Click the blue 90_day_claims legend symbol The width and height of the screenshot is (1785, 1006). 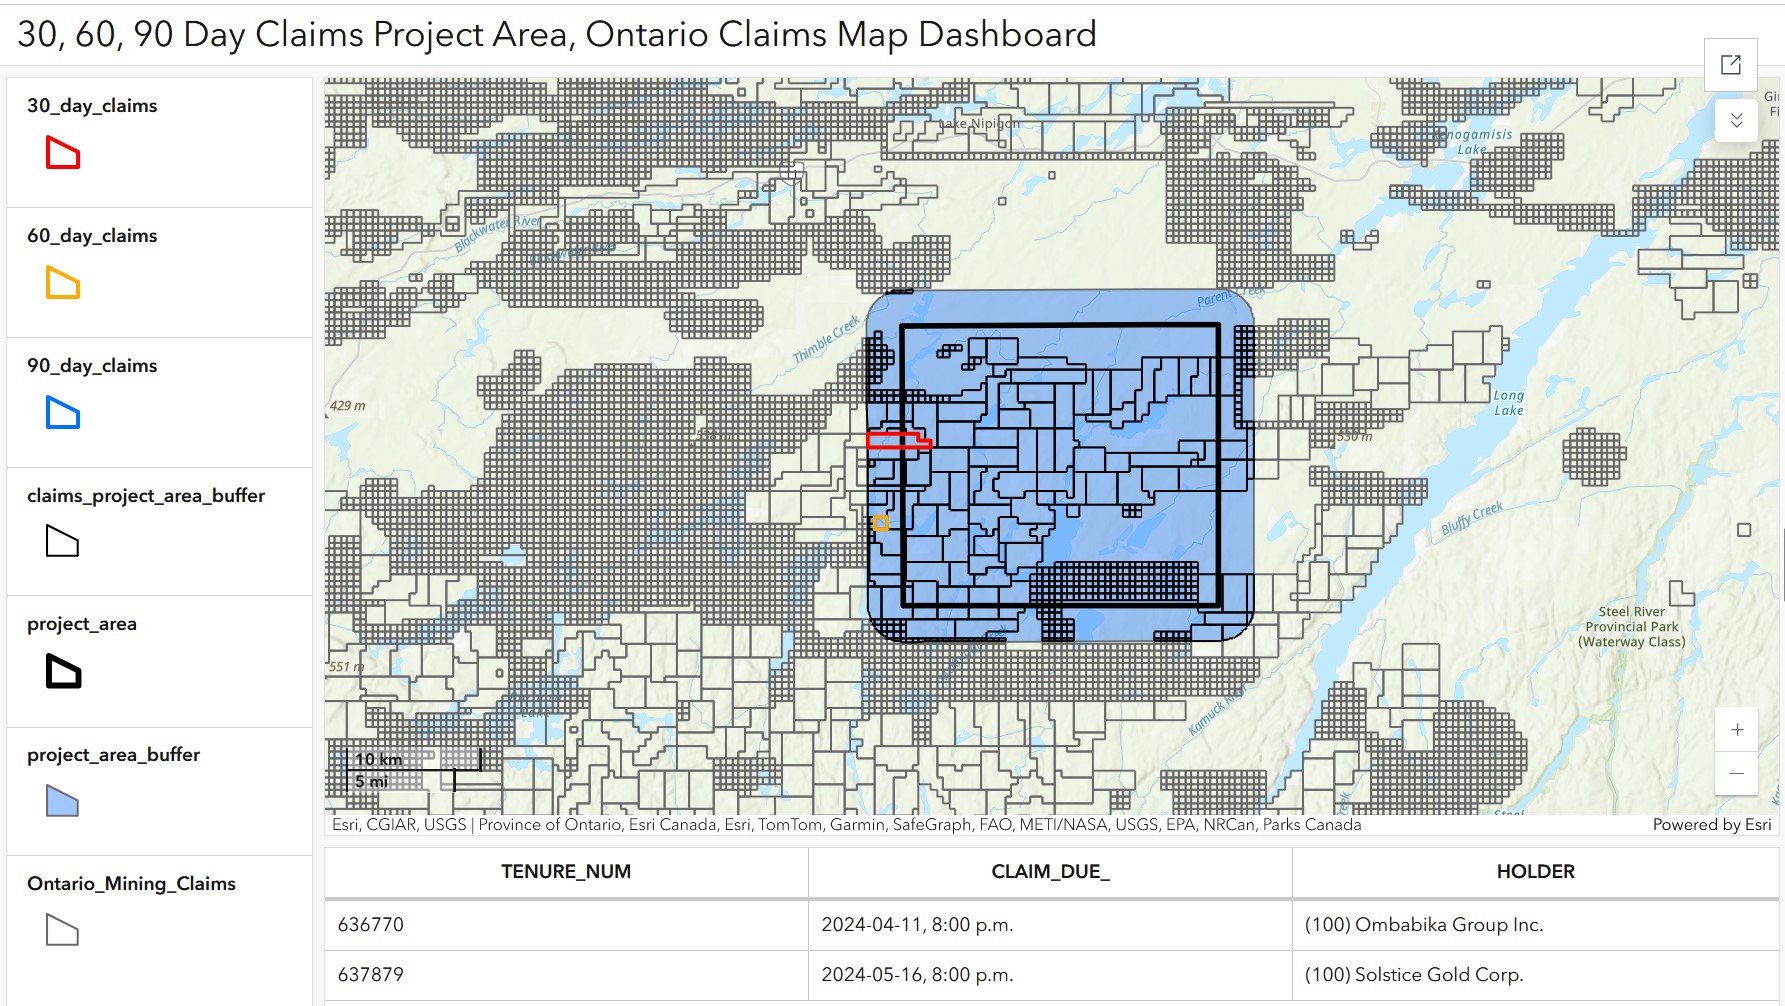[62, 413]
